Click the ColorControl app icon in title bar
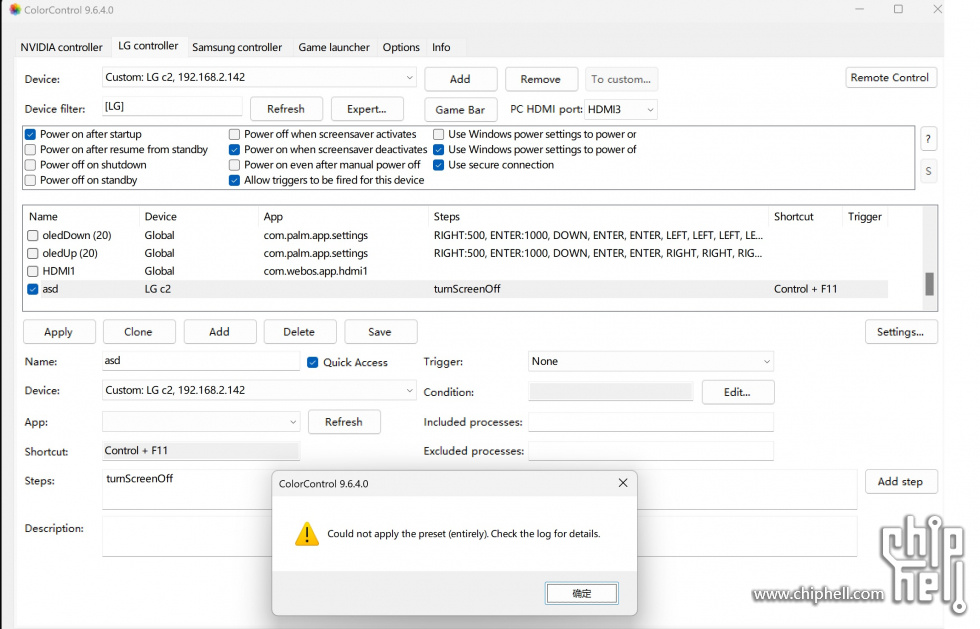980x629 pixels. click(14, 9)
